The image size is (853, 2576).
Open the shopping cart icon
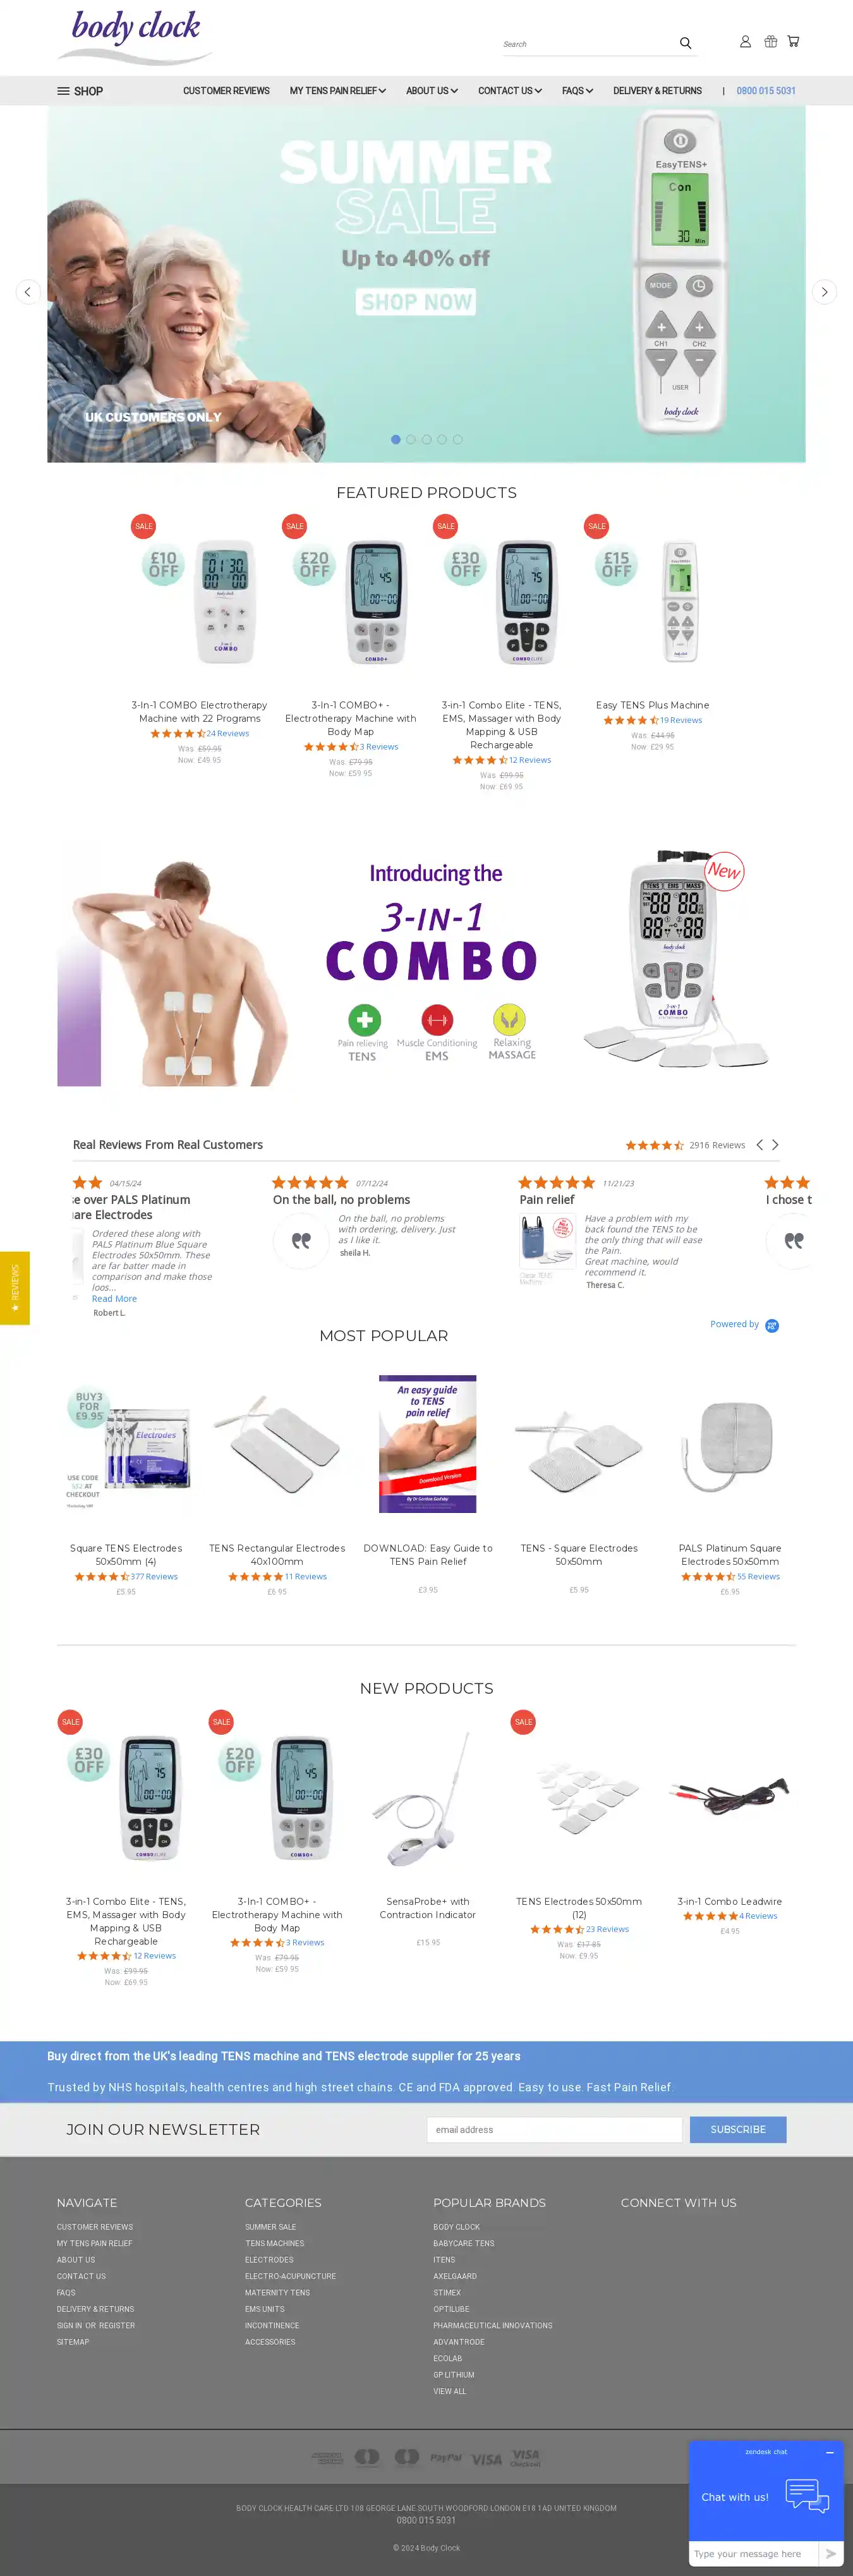[793, 42]
